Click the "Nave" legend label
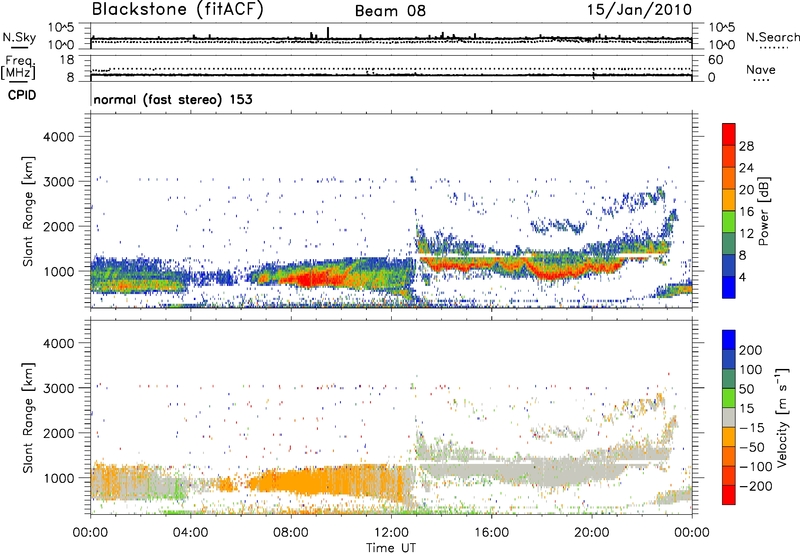 761,69
